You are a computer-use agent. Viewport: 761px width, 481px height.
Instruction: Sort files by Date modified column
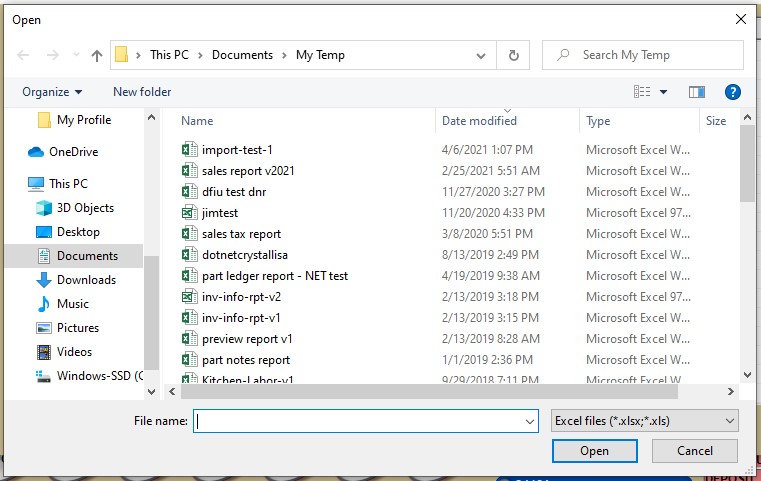pos(480,121)
